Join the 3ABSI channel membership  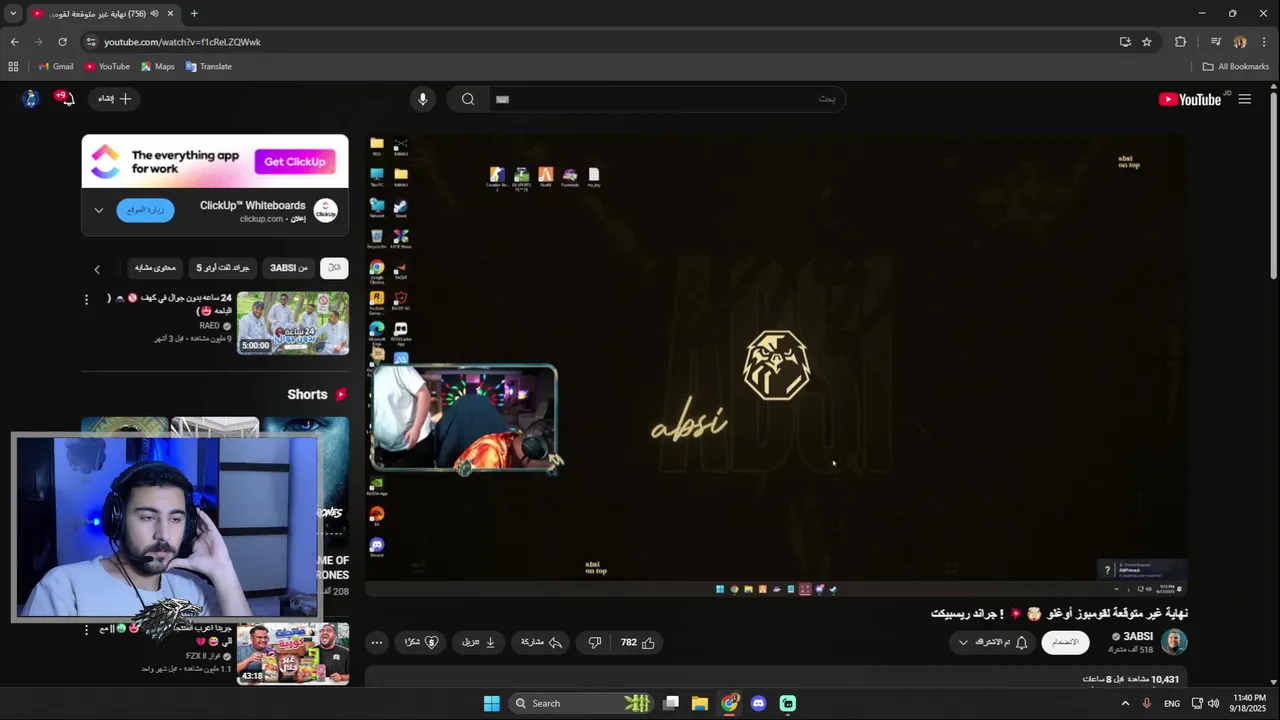[x=1065, y=642]
